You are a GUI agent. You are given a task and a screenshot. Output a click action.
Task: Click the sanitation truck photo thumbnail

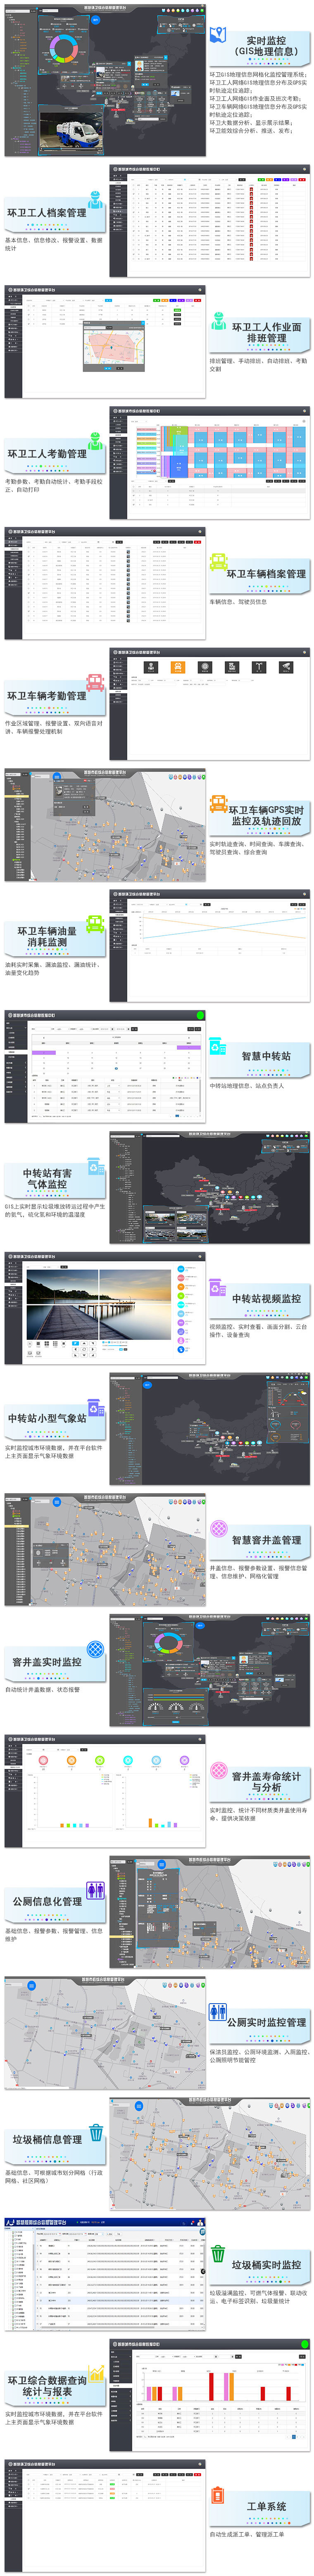point(71,131)
